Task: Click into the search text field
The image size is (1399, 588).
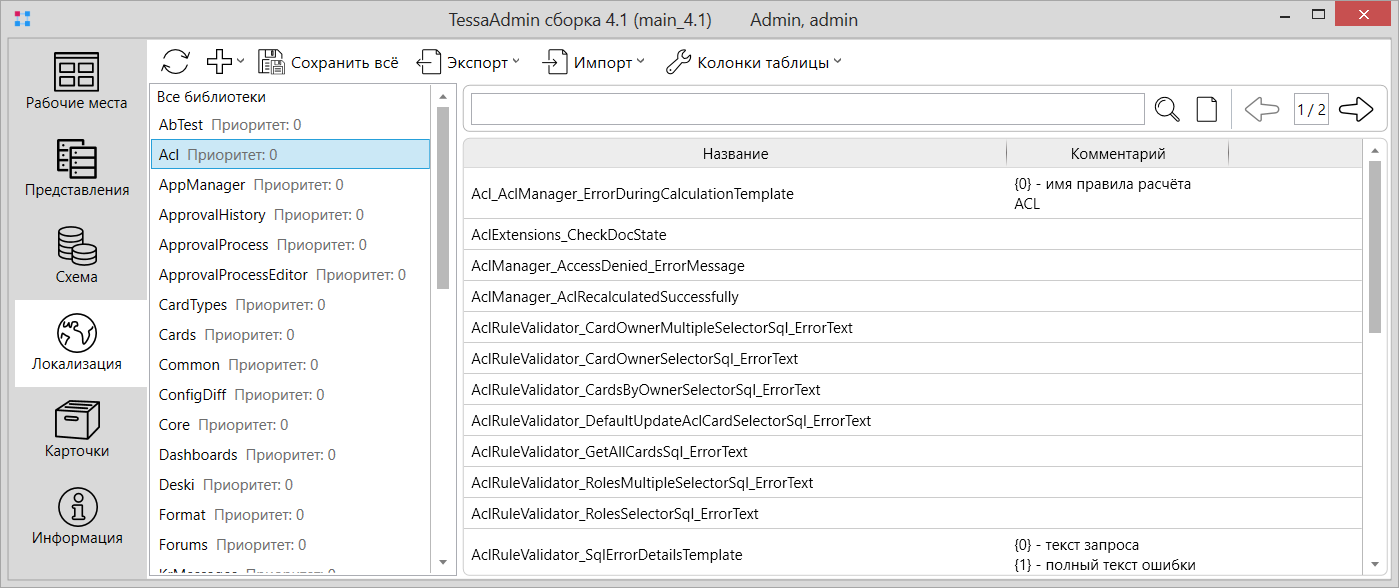Action: tap(807, 109)
